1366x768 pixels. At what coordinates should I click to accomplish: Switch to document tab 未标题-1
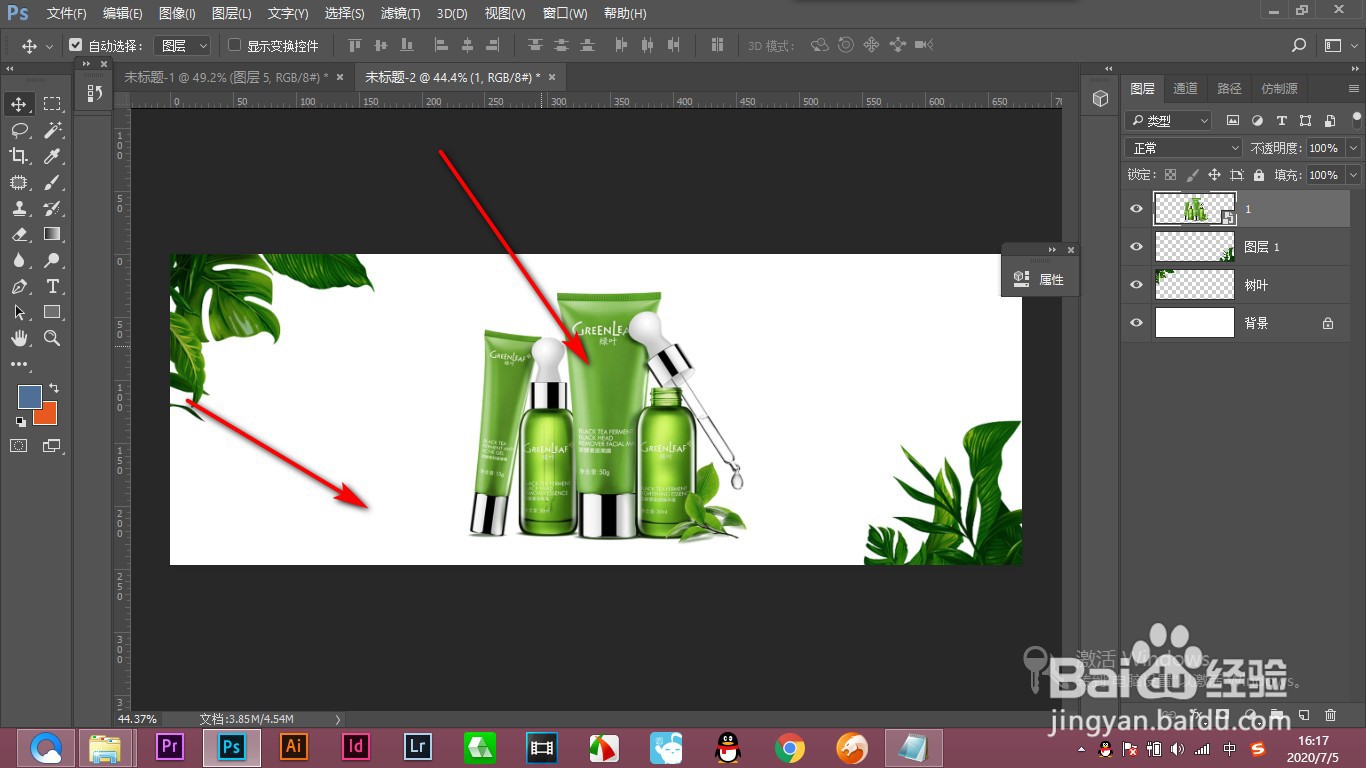point(234,76)
